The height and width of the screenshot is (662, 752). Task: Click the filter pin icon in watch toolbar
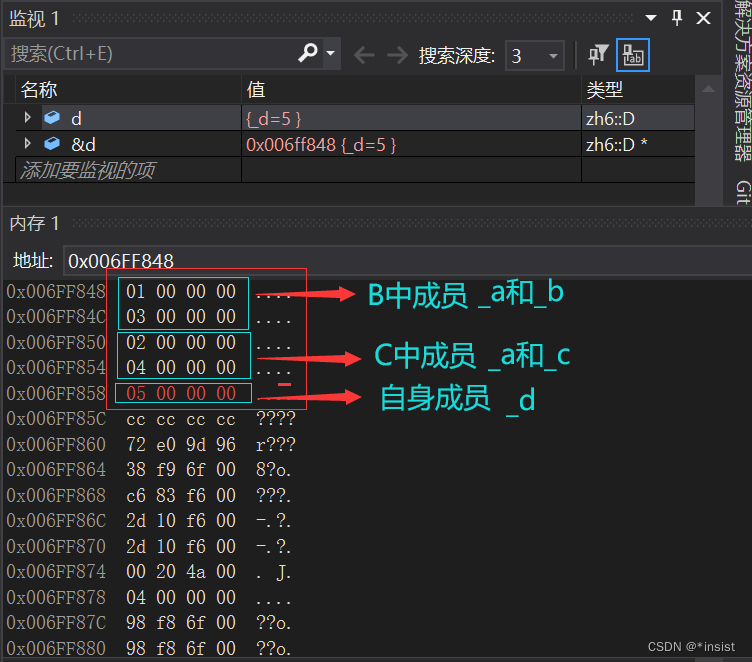pyautogui.click(x=598, y=55)
